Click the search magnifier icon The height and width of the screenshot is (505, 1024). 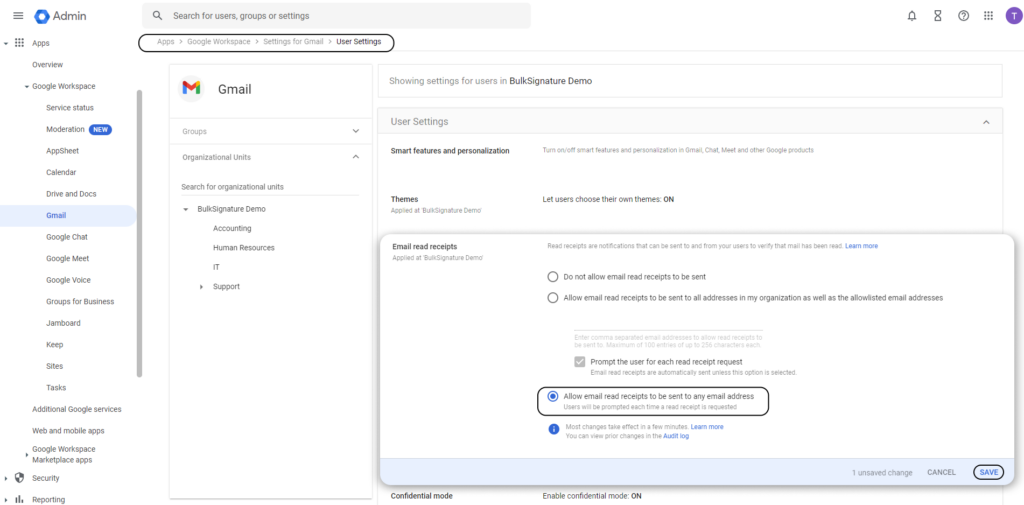[157, 16]
